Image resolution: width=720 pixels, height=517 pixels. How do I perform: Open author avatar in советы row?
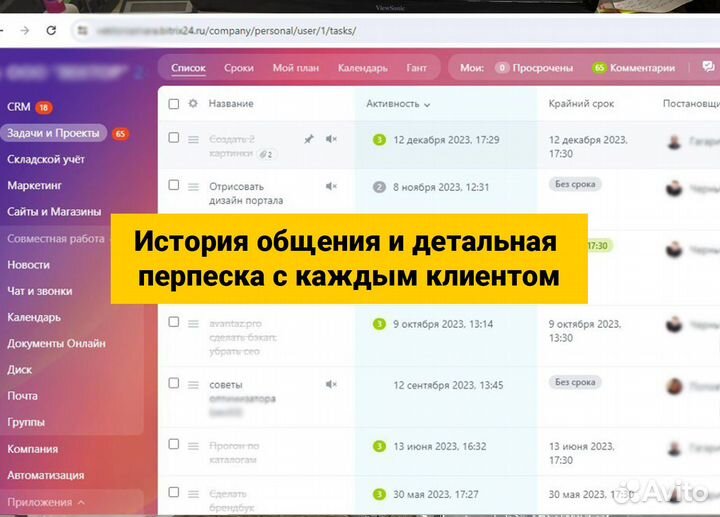[674, 386]
